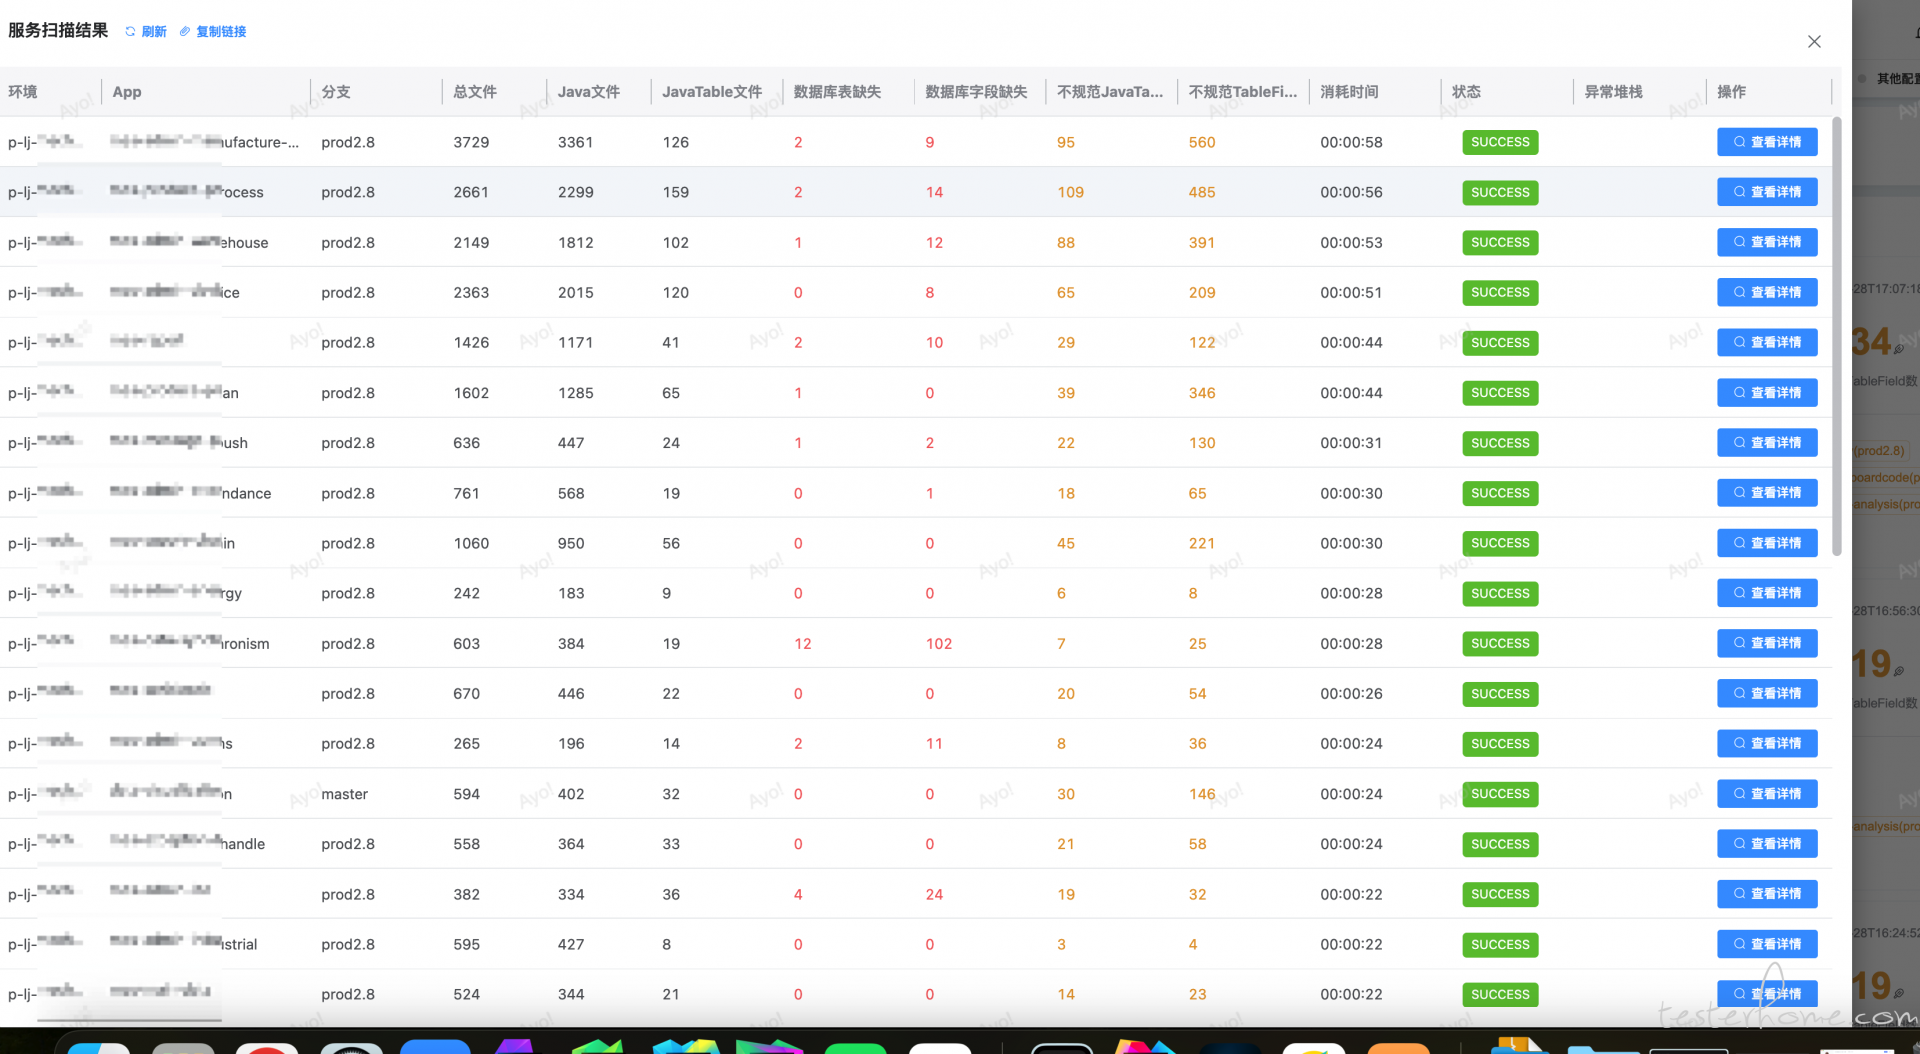Open 查看详情 for the row with 603 files

tap(1767, 643)
